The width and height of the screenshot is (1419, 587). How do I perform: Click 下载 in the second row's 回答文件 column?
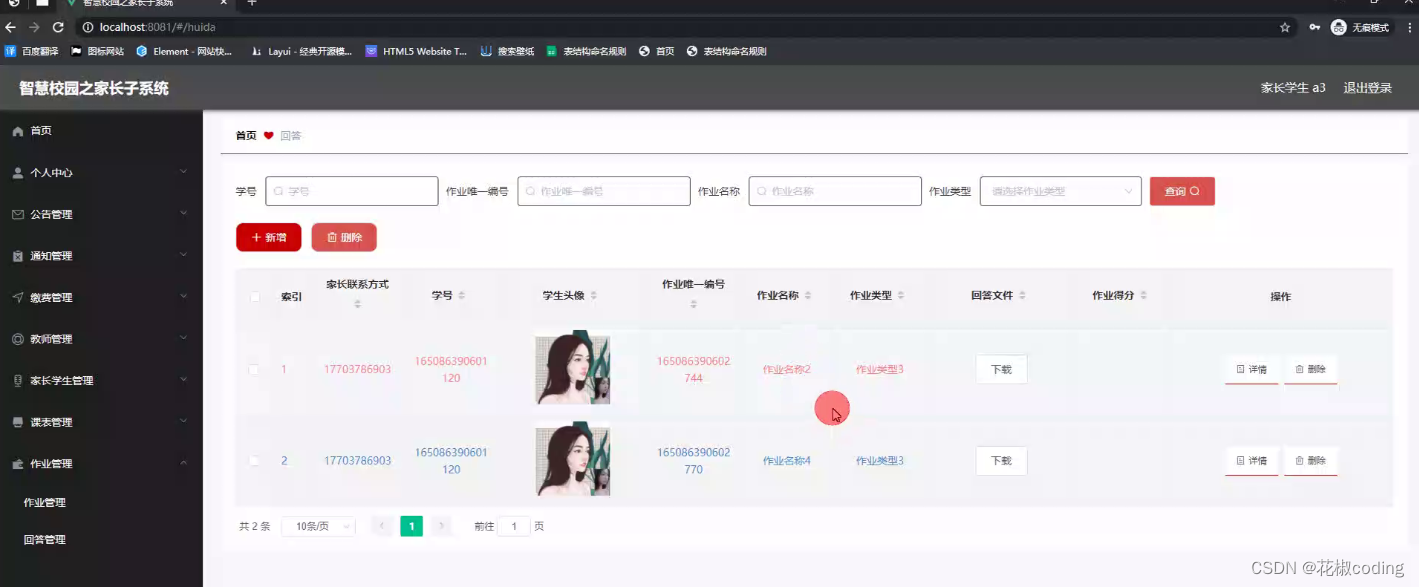click(1000, 461)
